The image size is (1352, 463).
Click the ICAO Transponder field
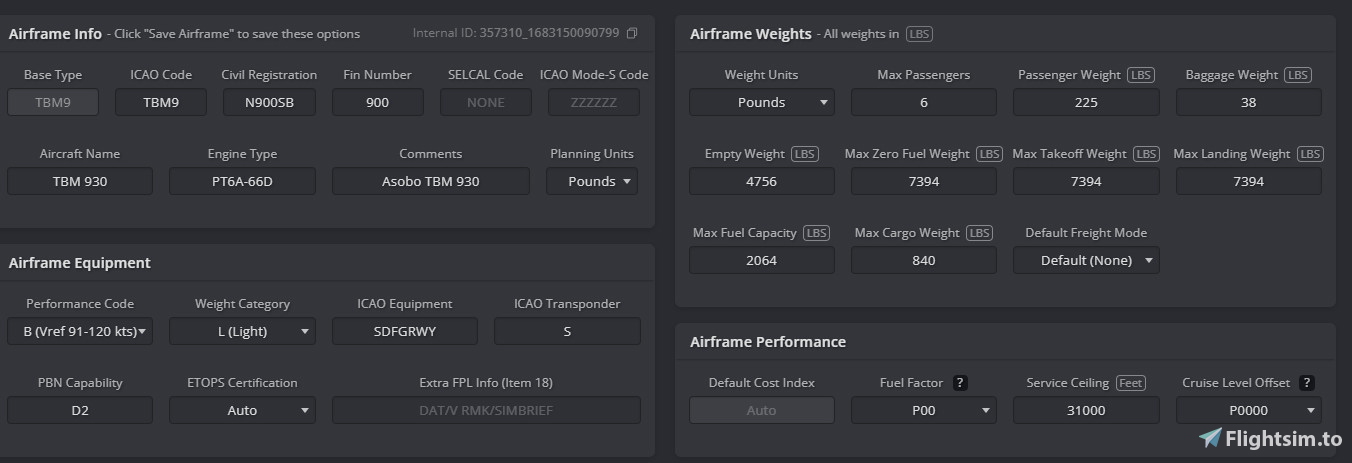(x=567, y=331)
